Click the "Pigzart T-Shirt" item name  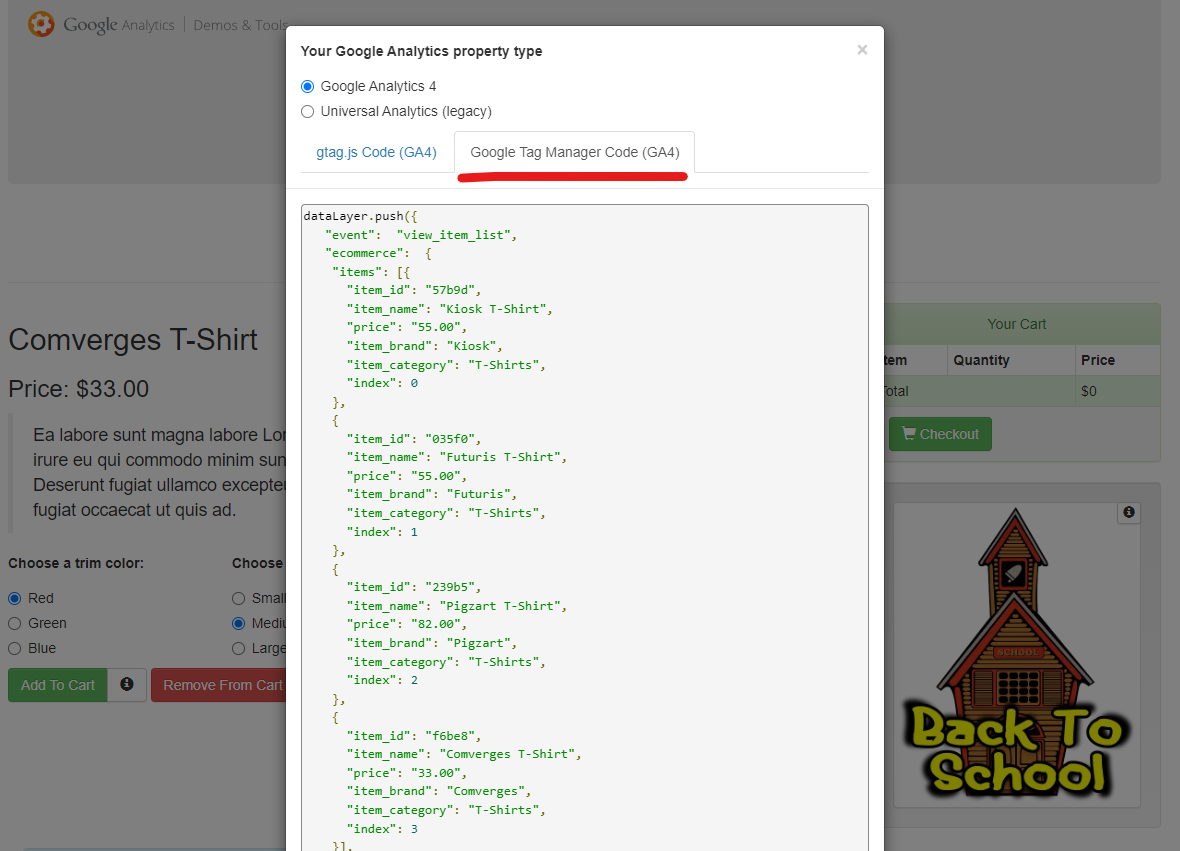pos(500,606)
